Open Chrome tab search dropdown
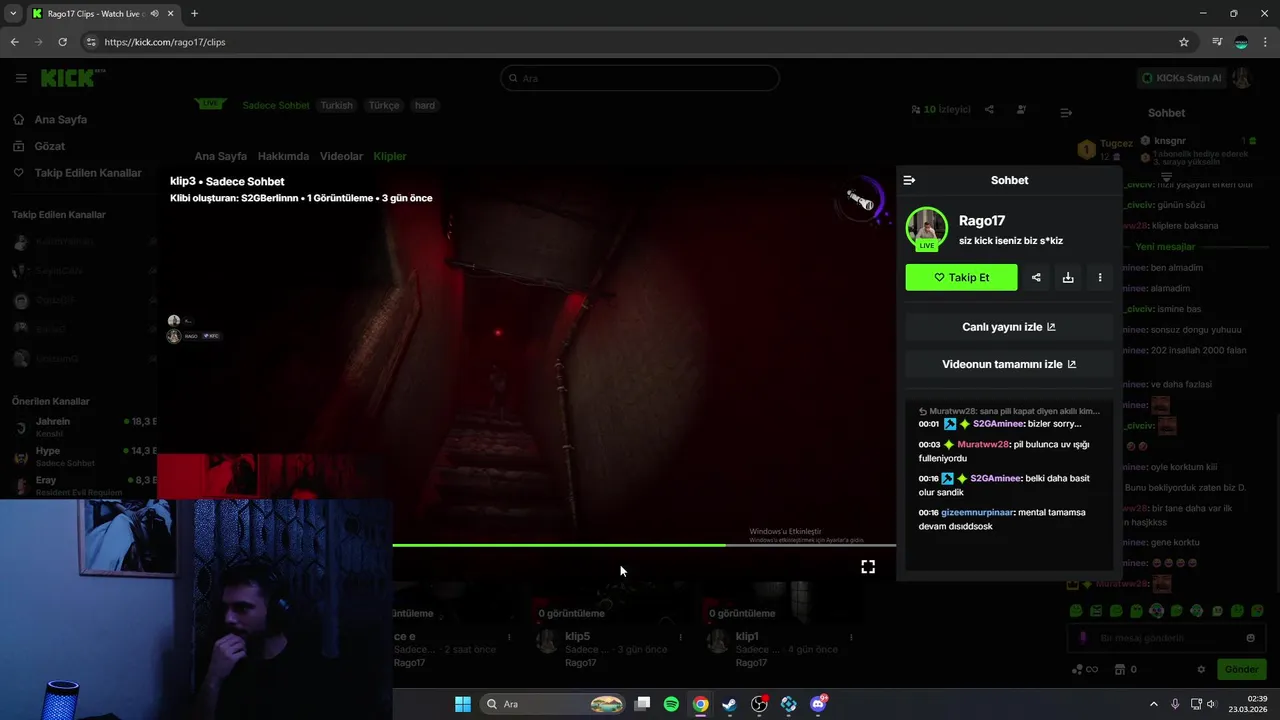The height and width of the screenshot is (720, 1280). pos(12,13)
